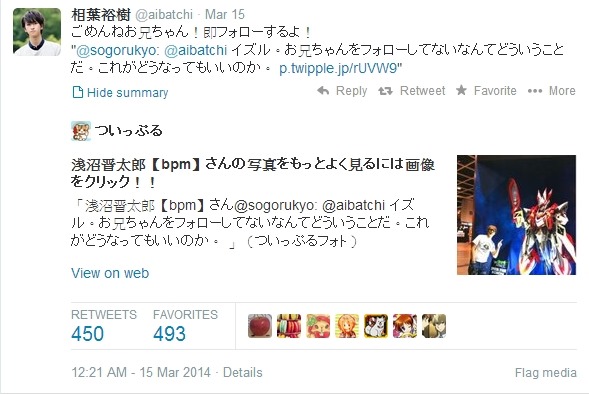Click the ついっぷる hamster logo icon
This screenshot has width=589, height=394.
click(81, 131)
